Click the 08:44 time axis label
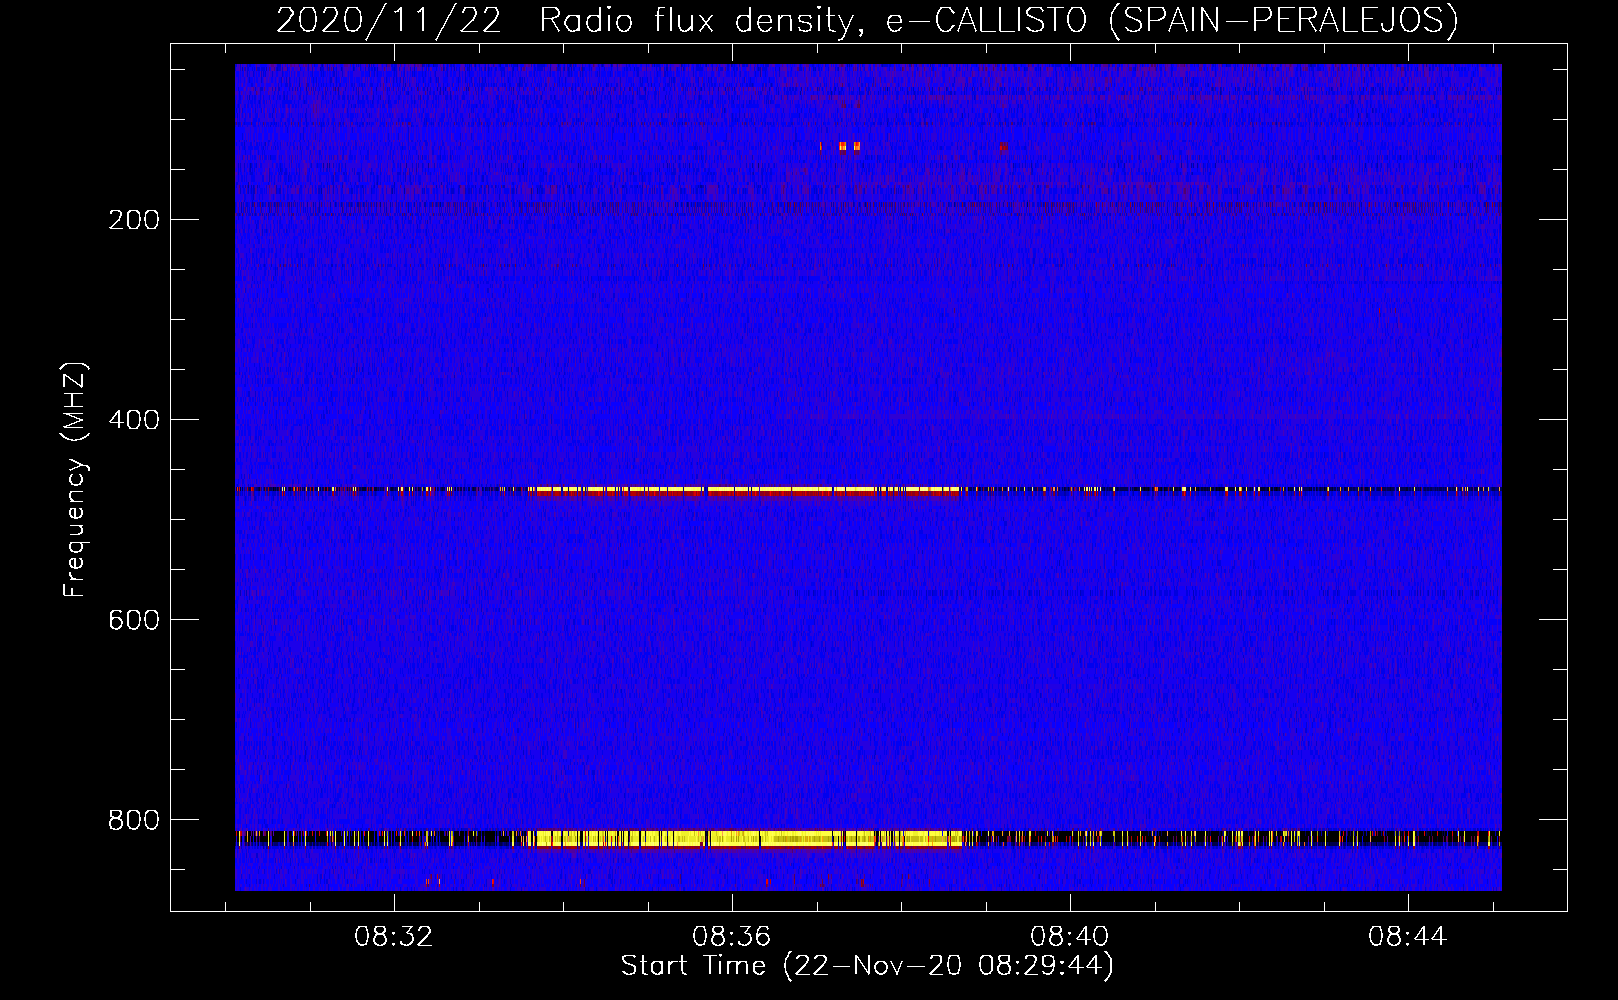Screen dimensions: 1618x1000 1407,937
